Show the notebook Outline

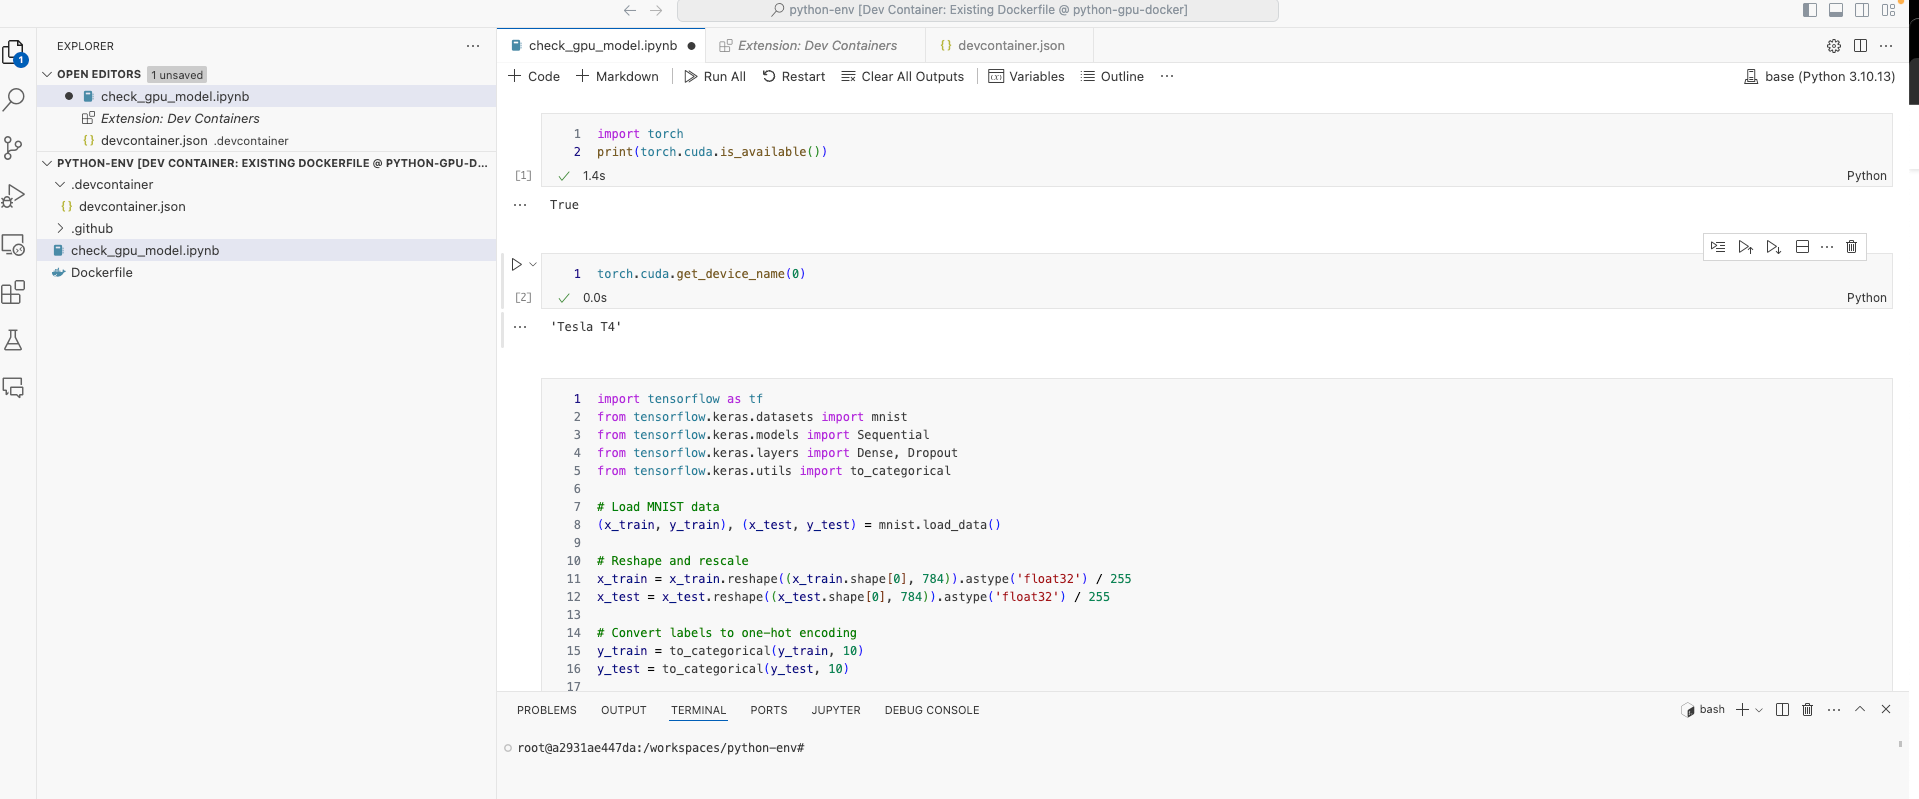1112,76
